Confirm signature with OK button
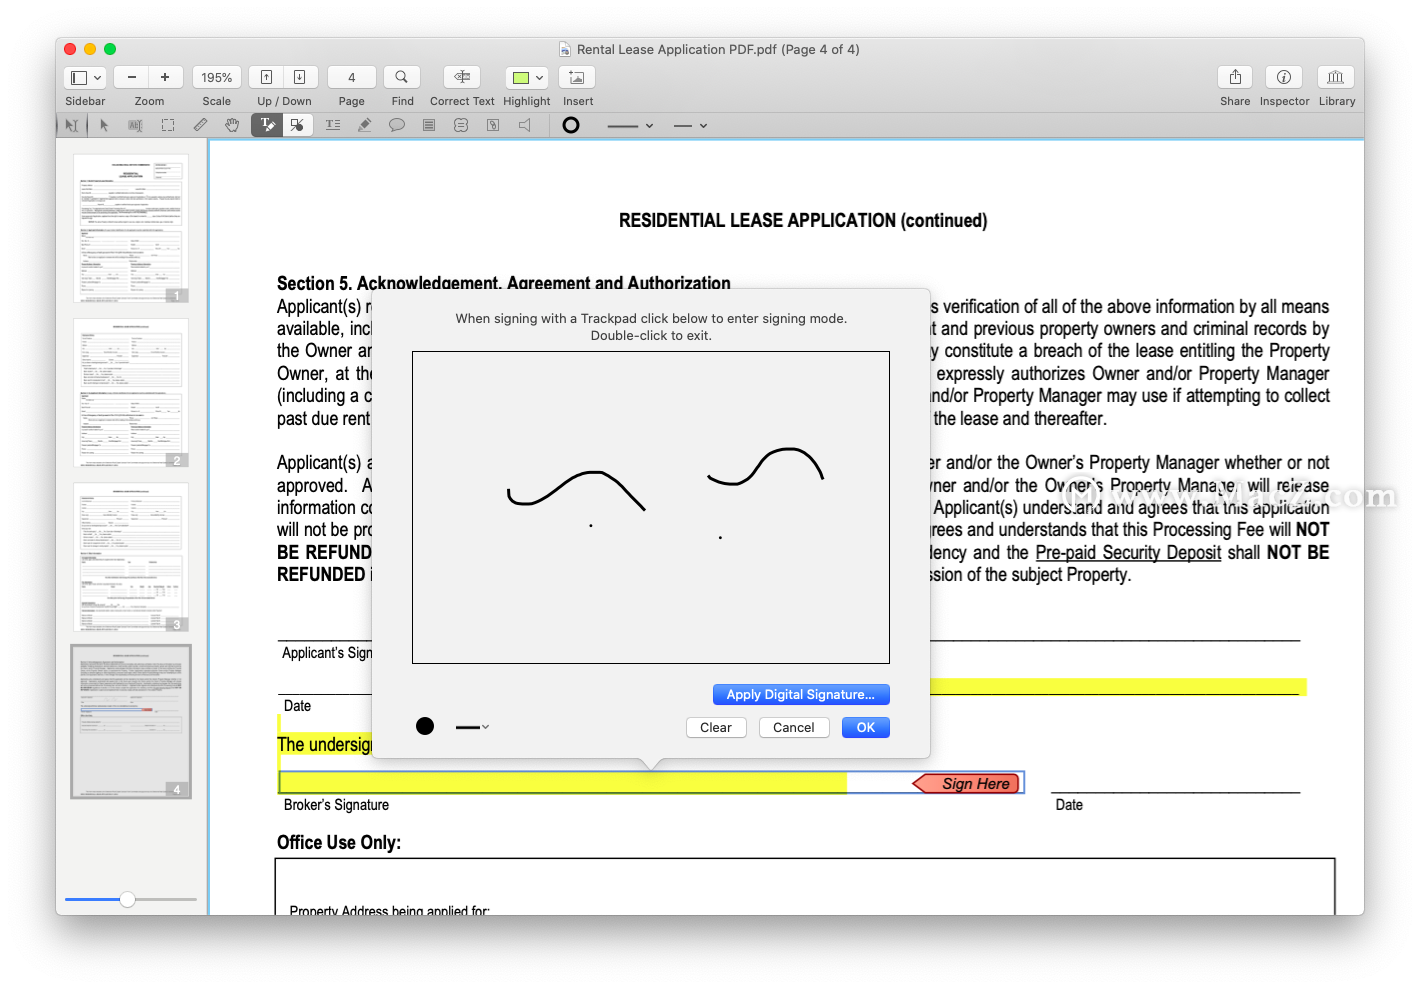The width and height of the screenshot is (1420, 989). pos(866,727)
